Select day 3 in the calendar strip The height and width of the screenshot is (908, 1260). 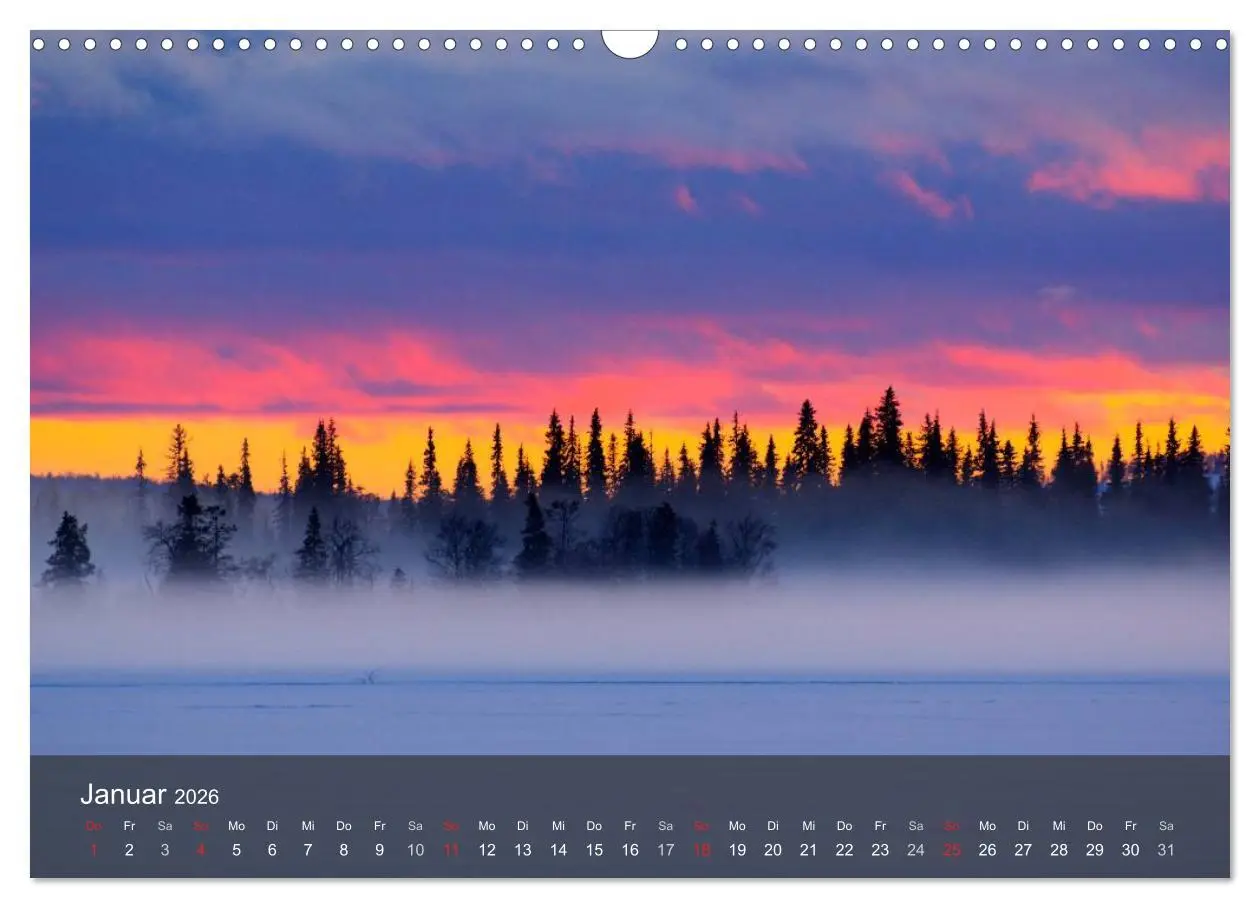pos(165,850)
